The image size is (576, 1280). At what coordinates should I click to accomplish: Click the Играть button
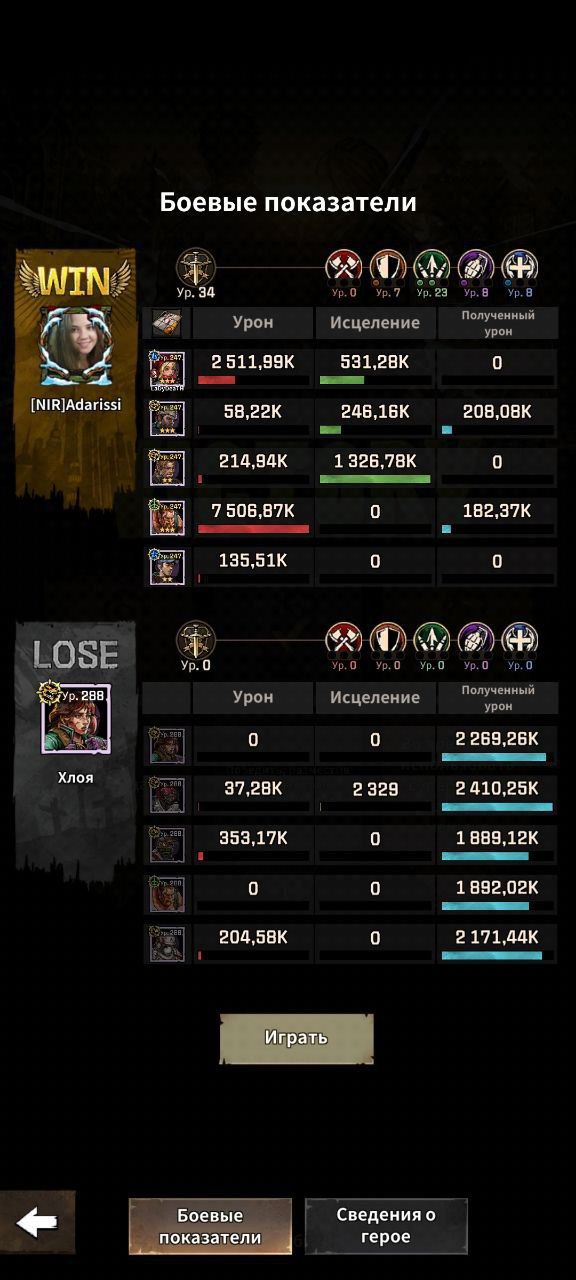pyautogui.click(x=297, y=1038)
